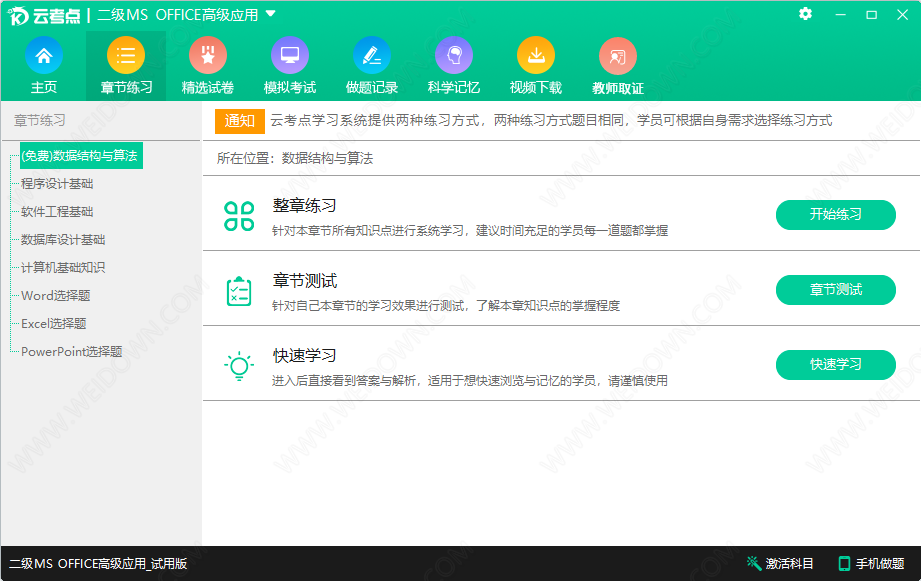The height and width of the screenshot is (581, 921).
Task: Click the 激活科目 wand icon
Action: [754, 563]
